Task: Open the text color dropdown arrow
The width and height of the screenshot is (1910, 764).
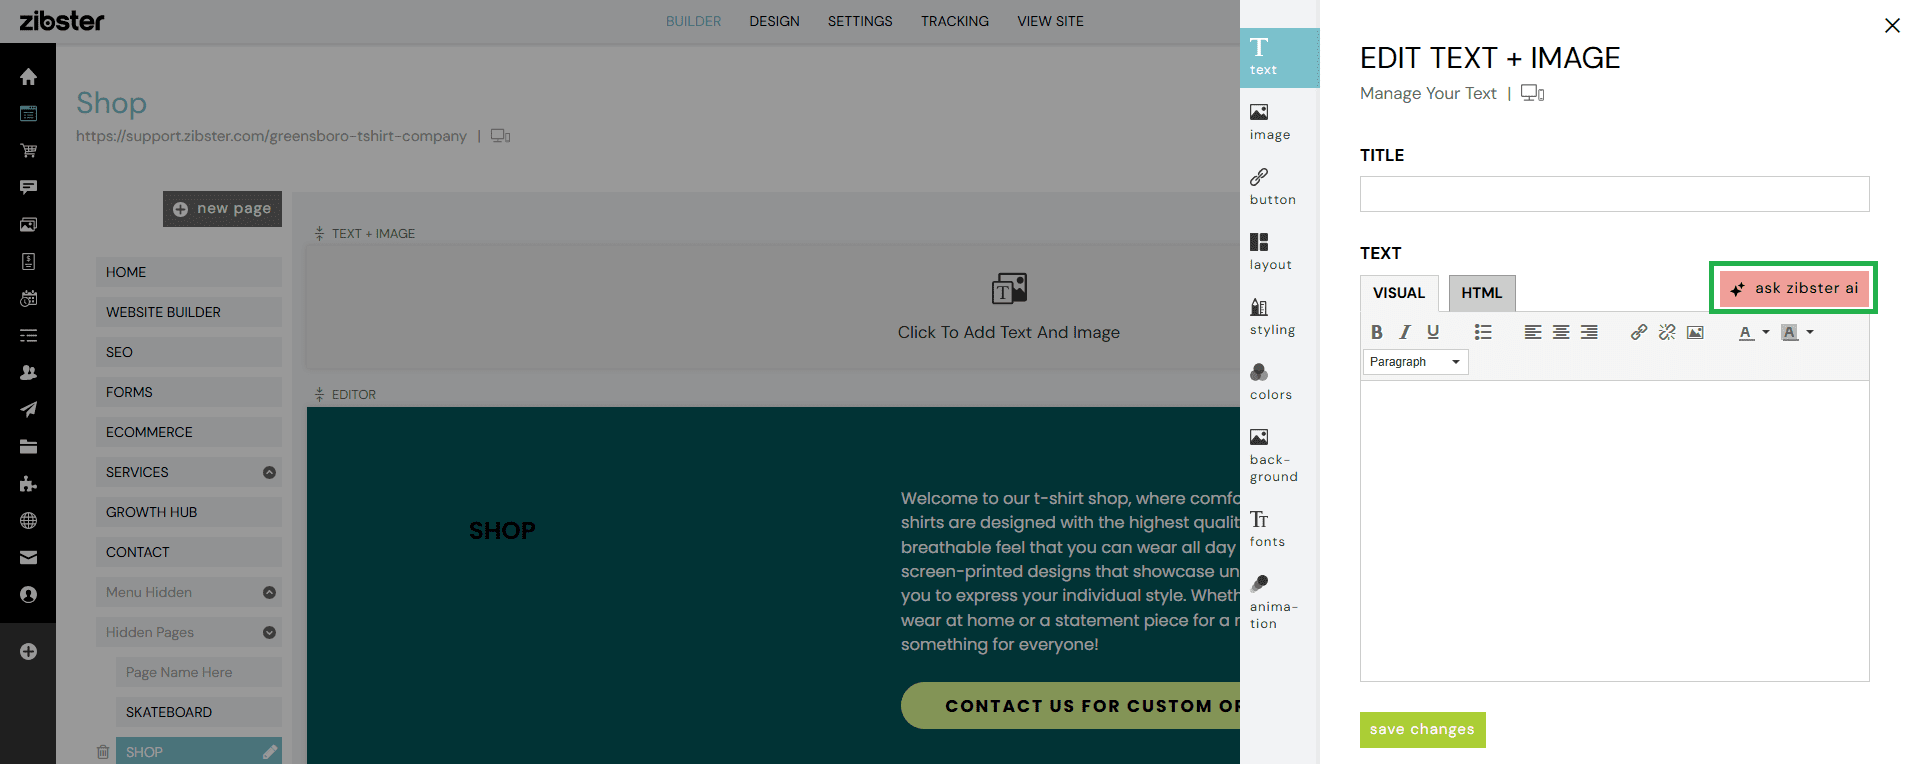Action: tap(1766, 332)
